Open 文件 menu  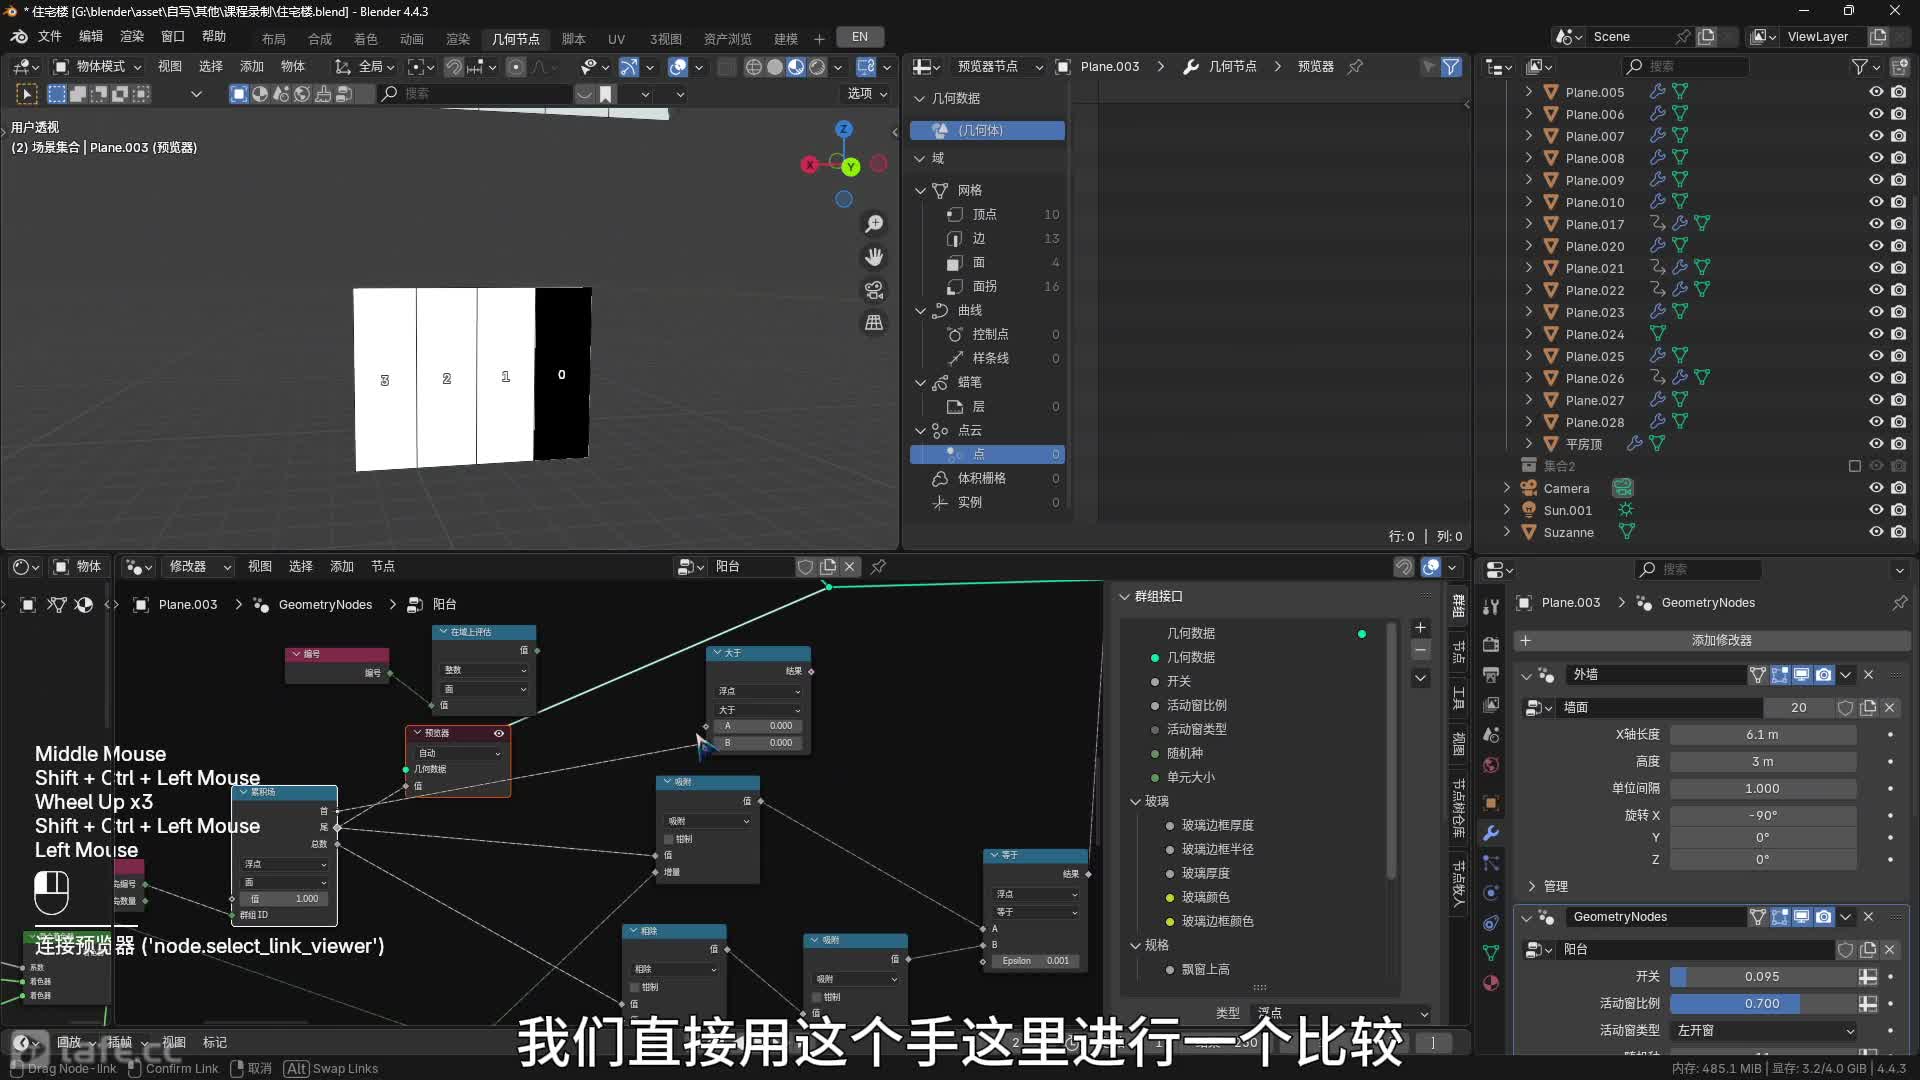click(x=50, y=37)
